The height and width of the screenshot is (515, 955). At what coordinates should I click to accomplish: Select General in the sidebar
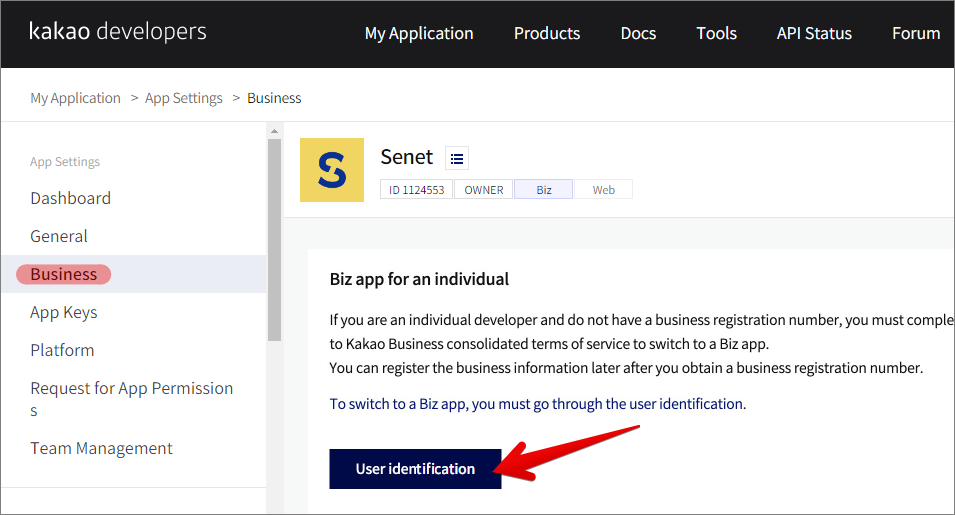pyautogui.click(x=59, y=236)
